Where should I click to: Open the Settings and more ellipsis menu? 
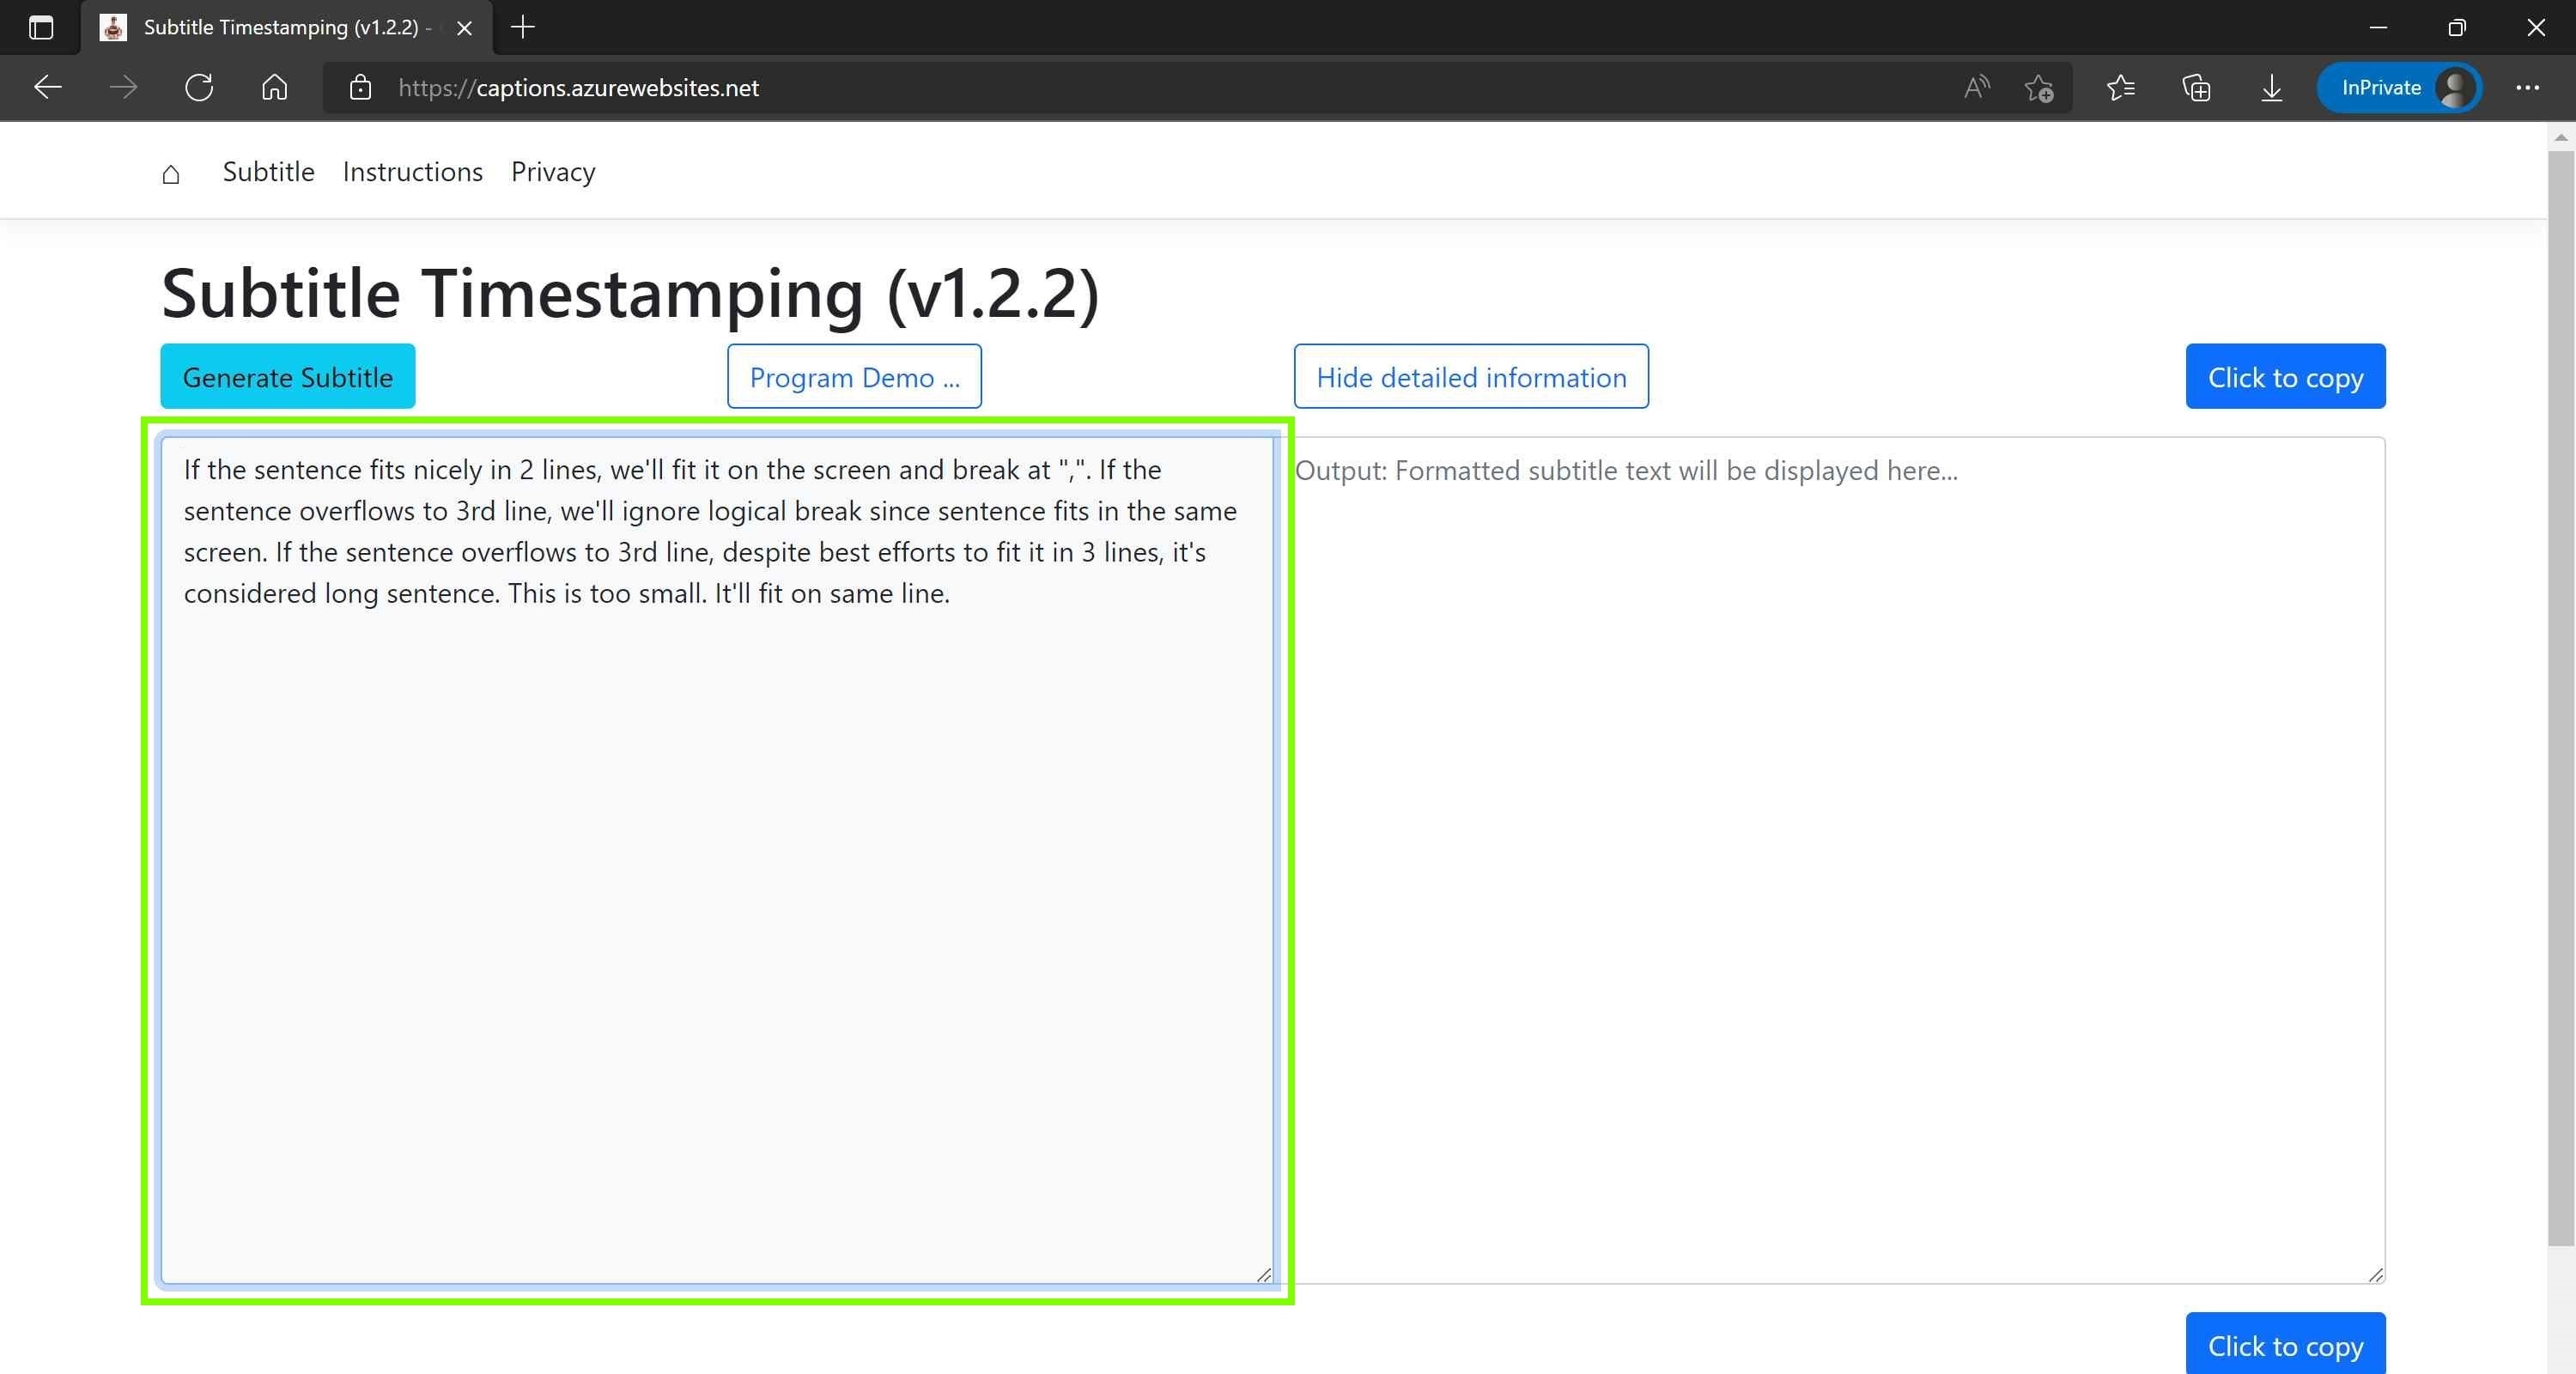2528,88
